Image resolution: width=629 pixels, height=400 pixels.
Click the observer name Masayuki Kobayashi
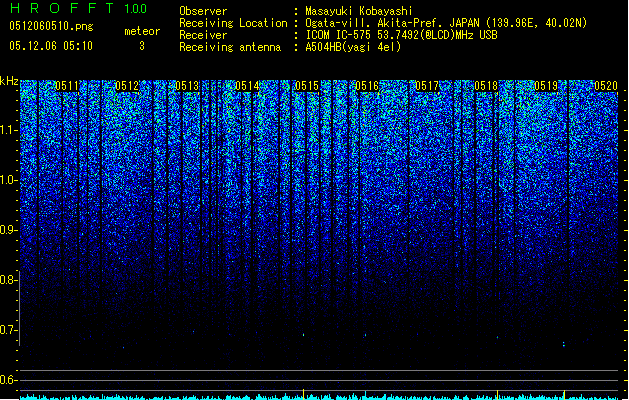(359, 11)
